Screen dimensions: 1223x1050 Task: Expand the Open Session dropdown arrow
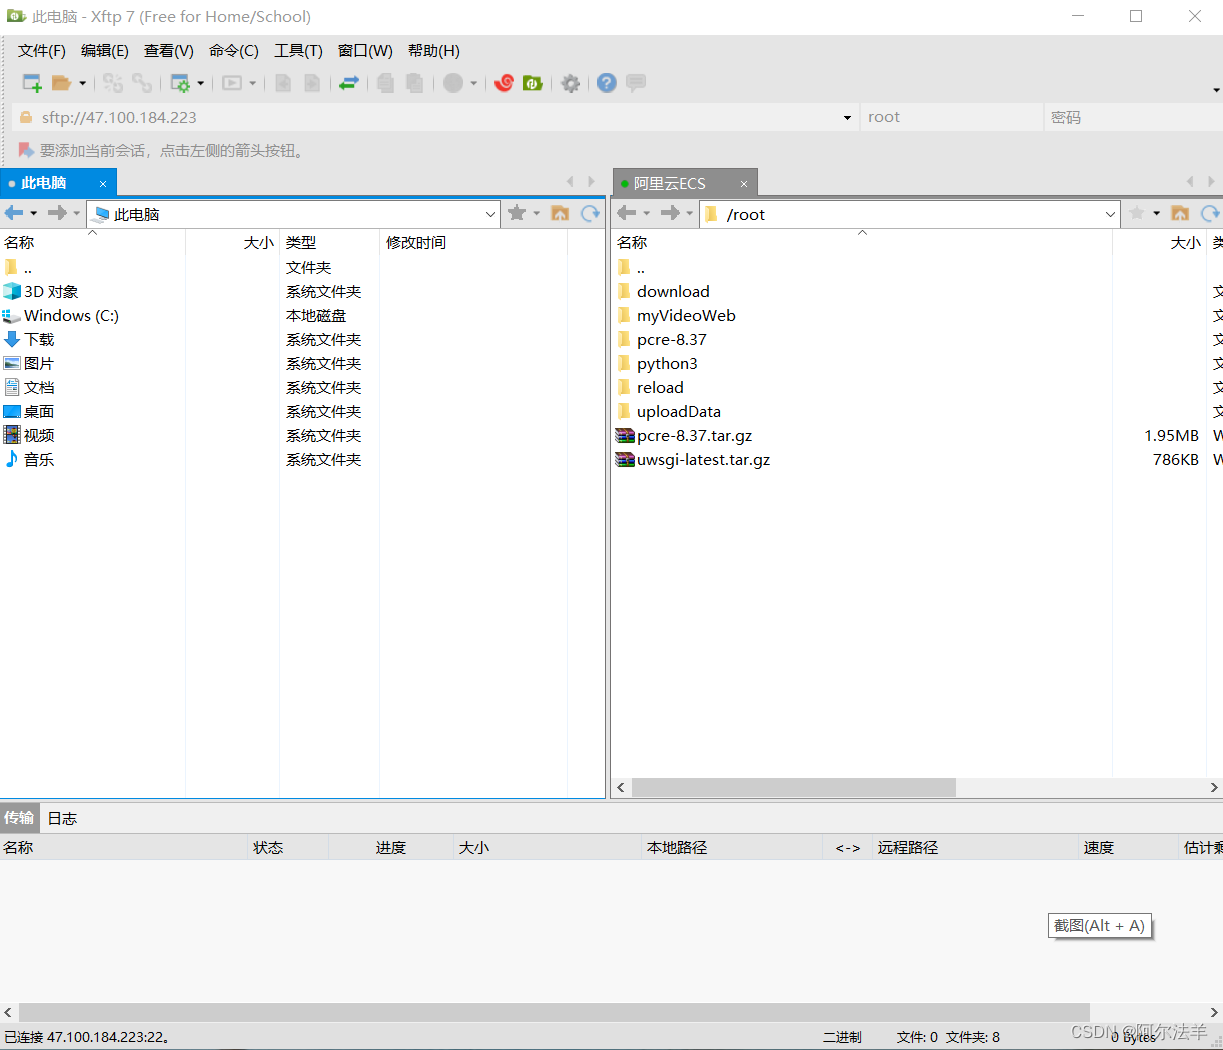(83, 84)
